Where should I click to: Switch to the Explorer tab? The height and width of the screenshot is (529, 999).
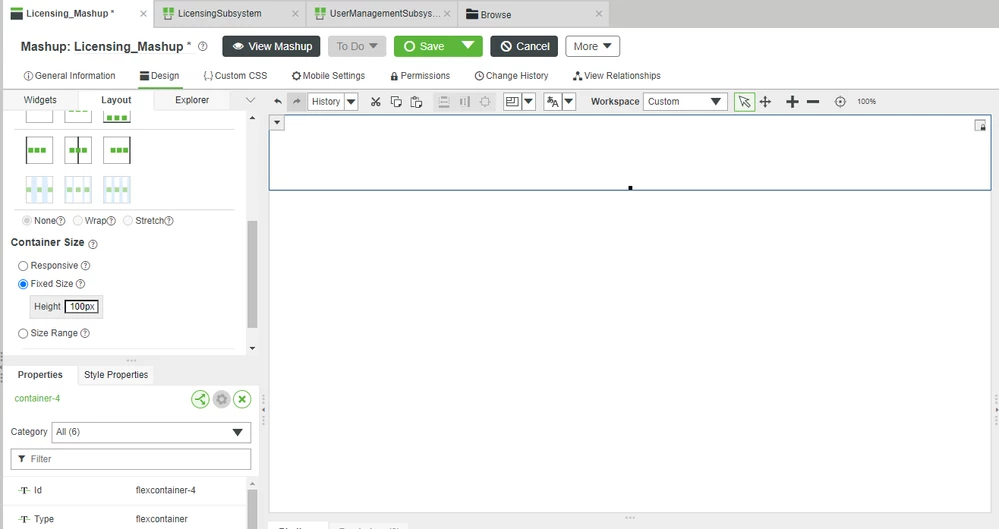point(192,100)
